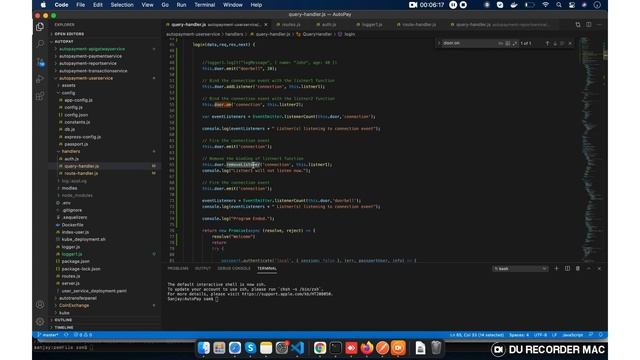640x360 pixels.
Task: Maximize the terminal panel size
Action: [x=589, y=269]
